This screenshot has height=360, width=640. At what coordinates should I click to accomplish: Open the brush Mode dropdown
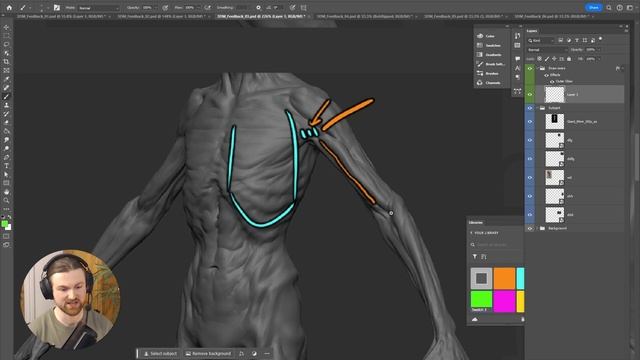(98, 8)
